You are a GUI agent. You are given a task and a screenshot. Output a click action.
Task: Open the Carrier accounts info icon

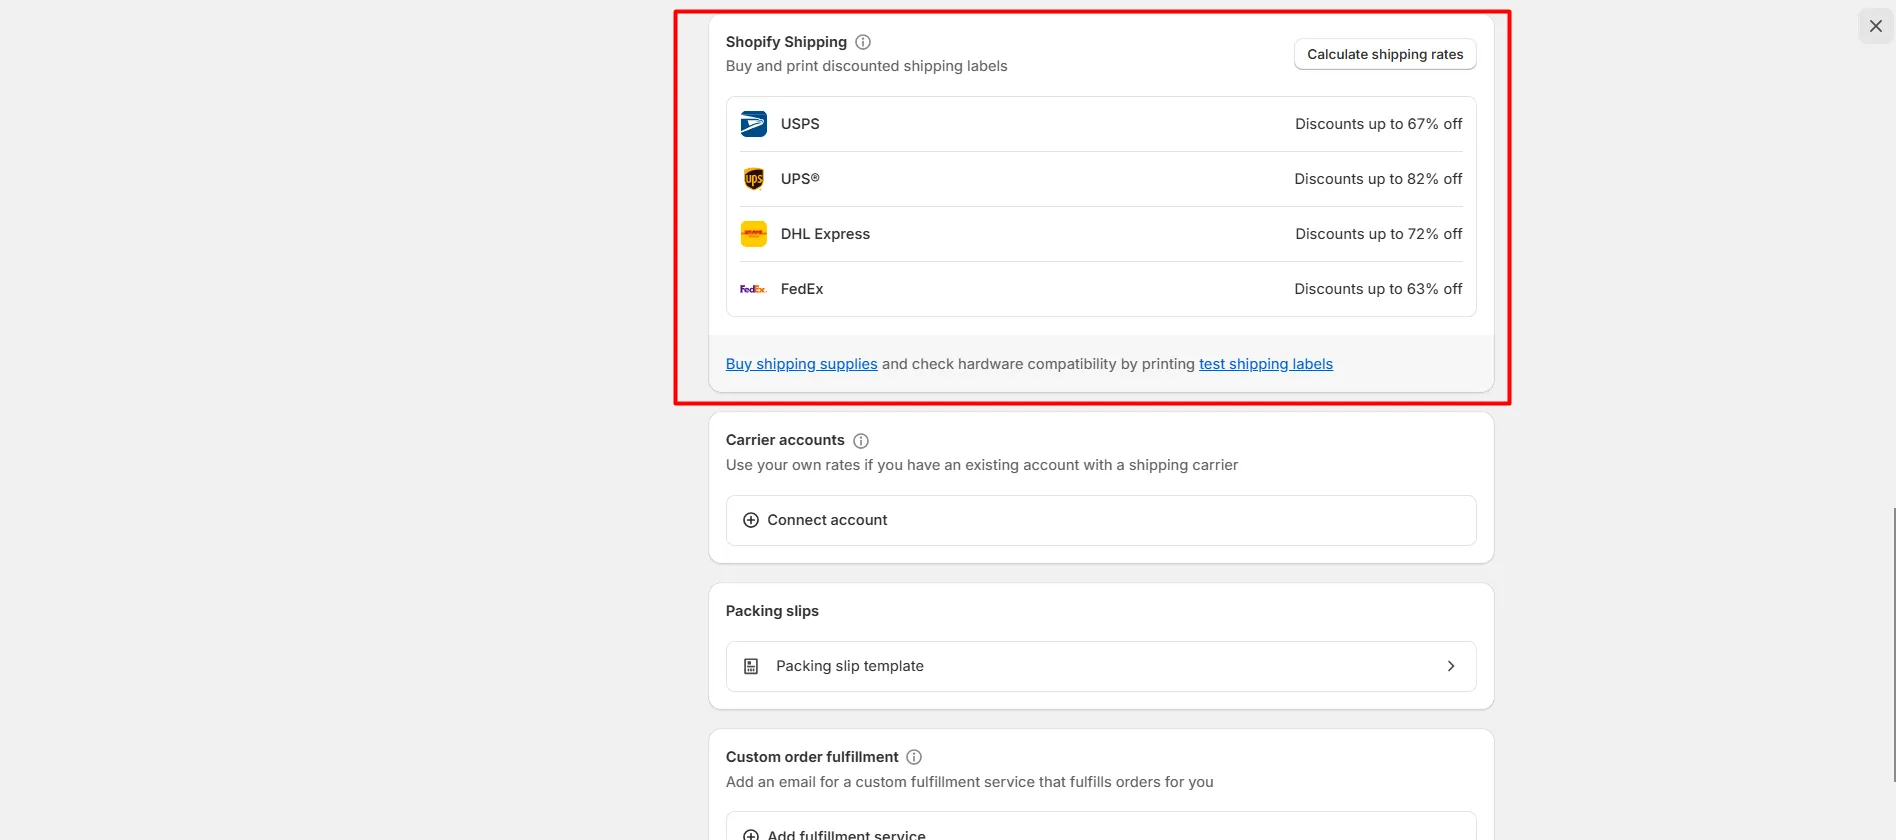click(x=861, y=441)
